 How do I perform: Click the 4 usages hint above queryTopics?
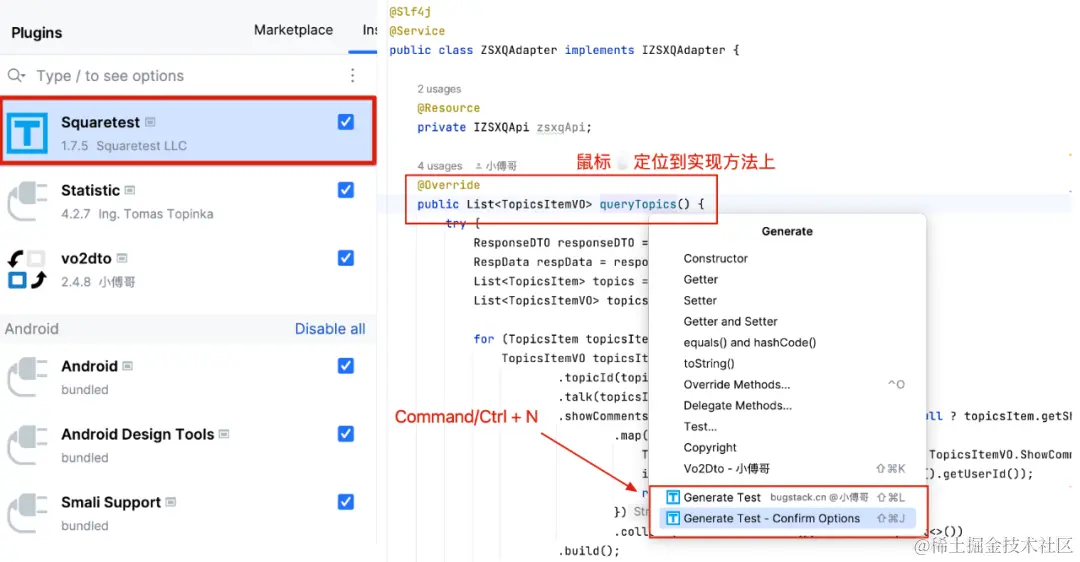tap(439, 165)
